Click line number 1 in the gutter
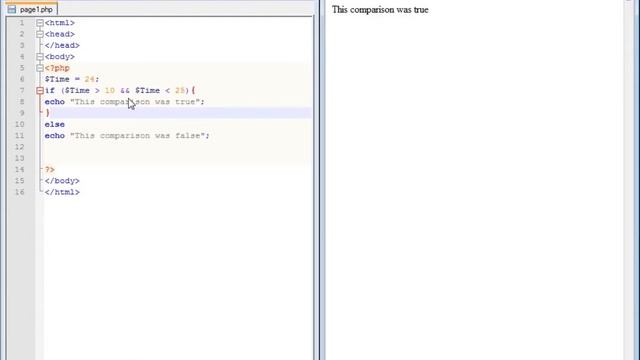 [x=22, y=23]
